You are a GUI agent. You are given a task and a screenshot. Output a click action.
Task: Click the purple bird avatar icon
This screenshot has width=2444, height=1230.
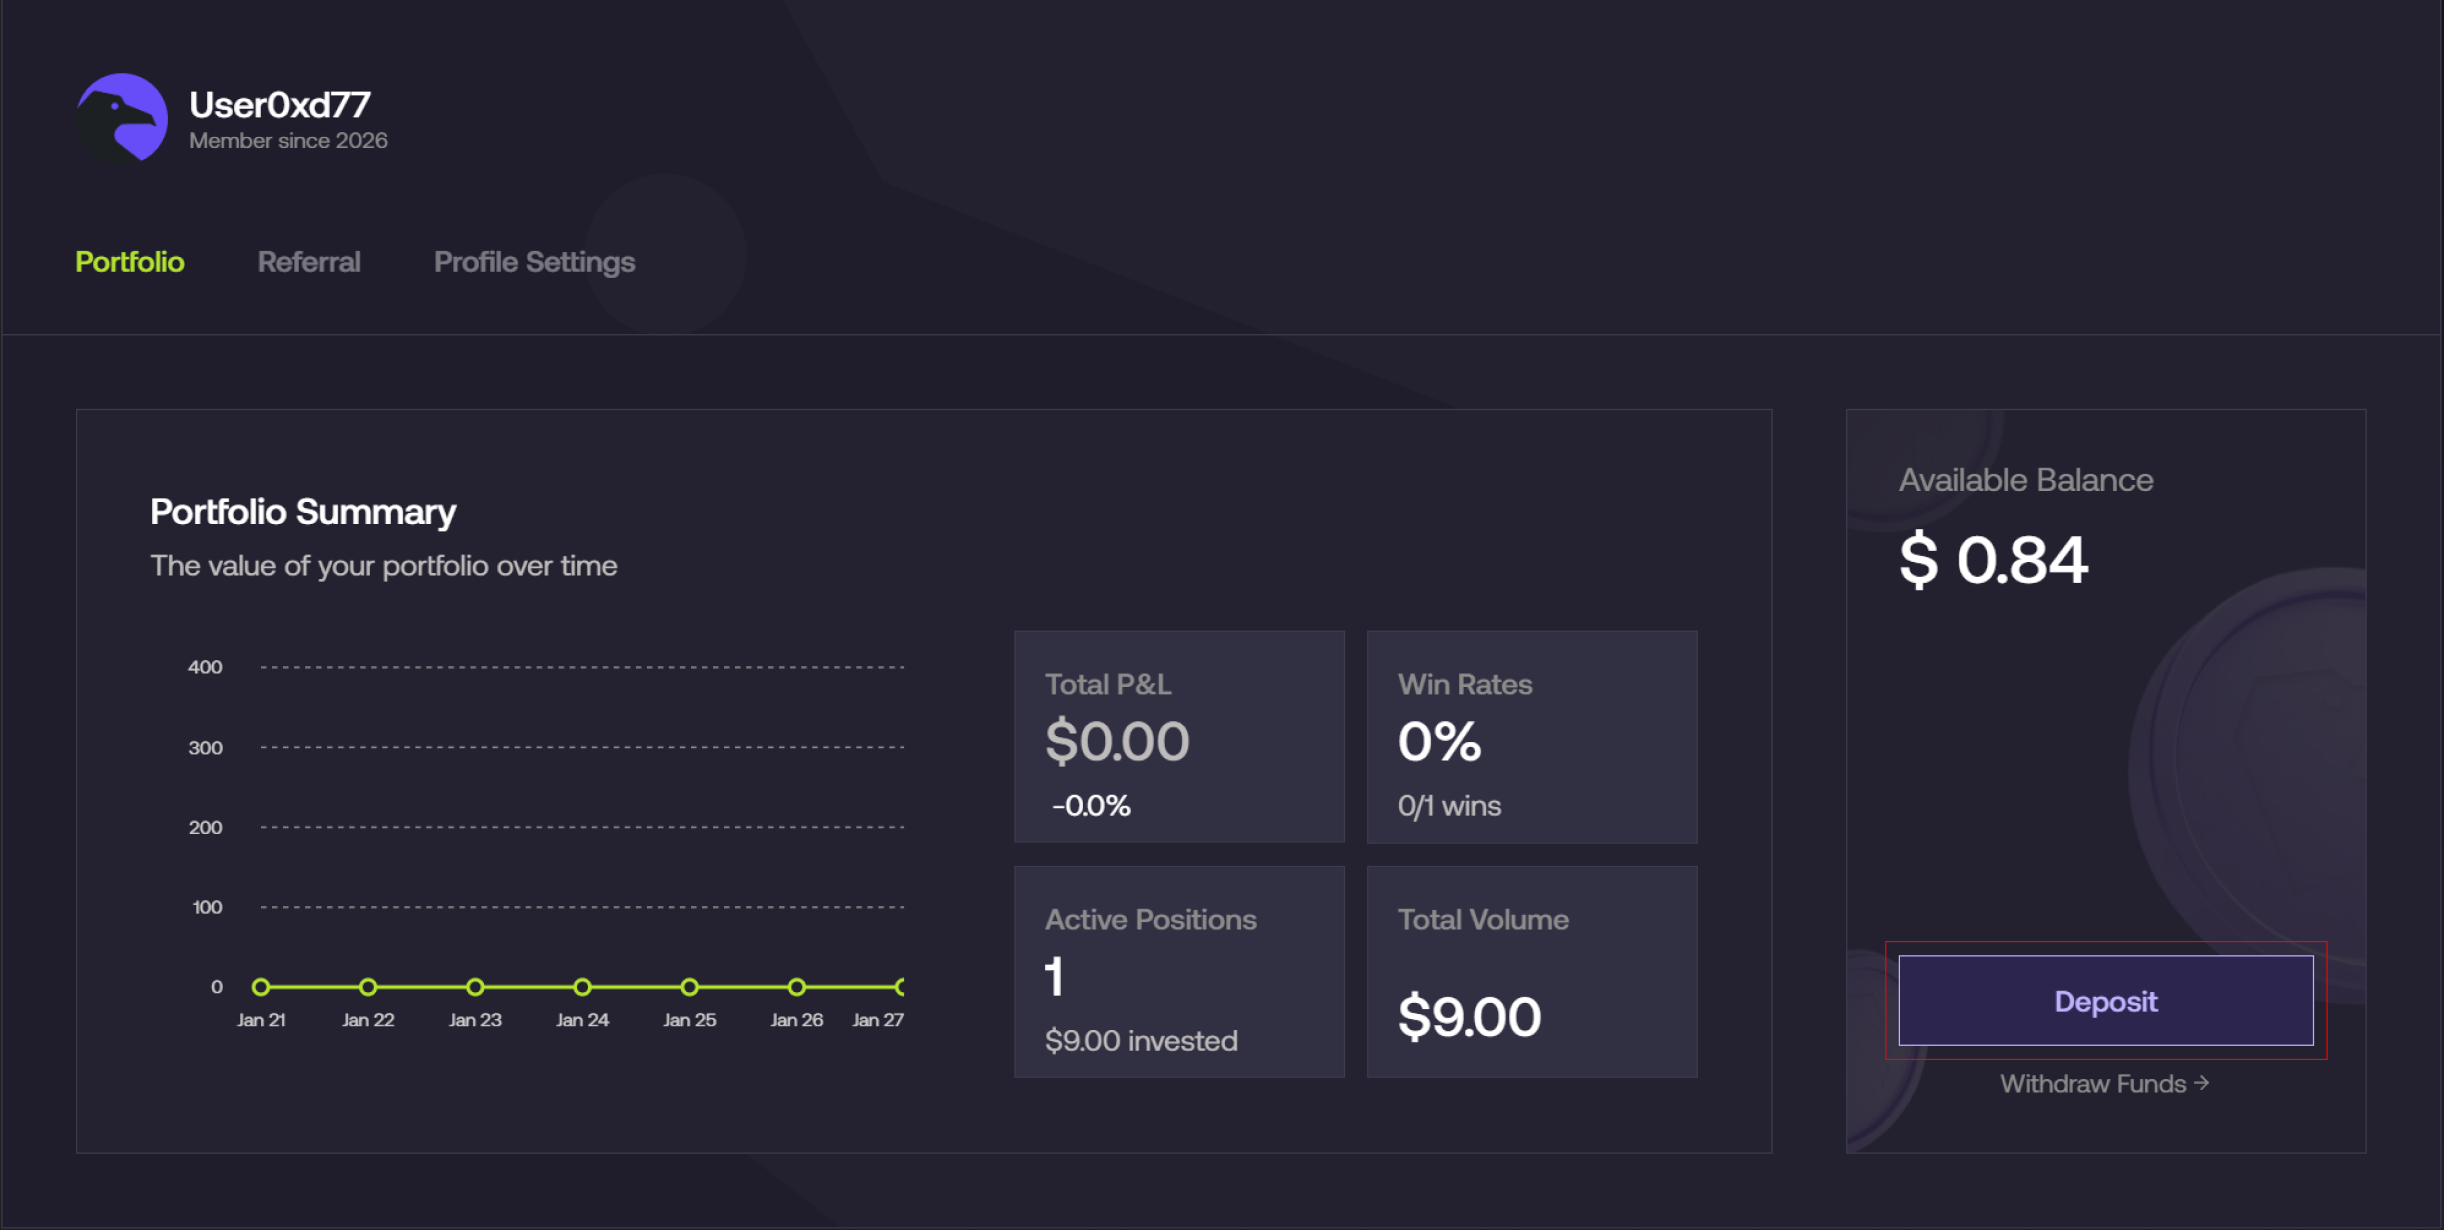[123, 117]
